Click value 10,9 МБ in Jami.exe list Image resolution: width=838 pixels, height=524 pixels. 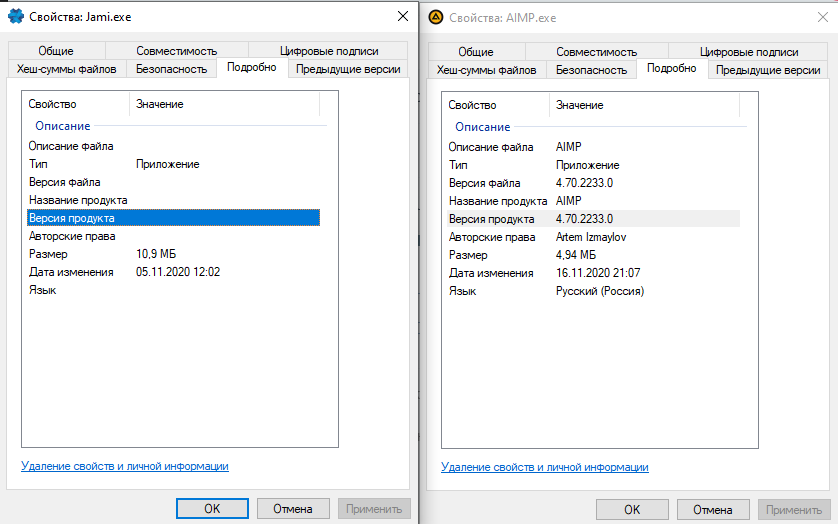(x=156, y=254)
